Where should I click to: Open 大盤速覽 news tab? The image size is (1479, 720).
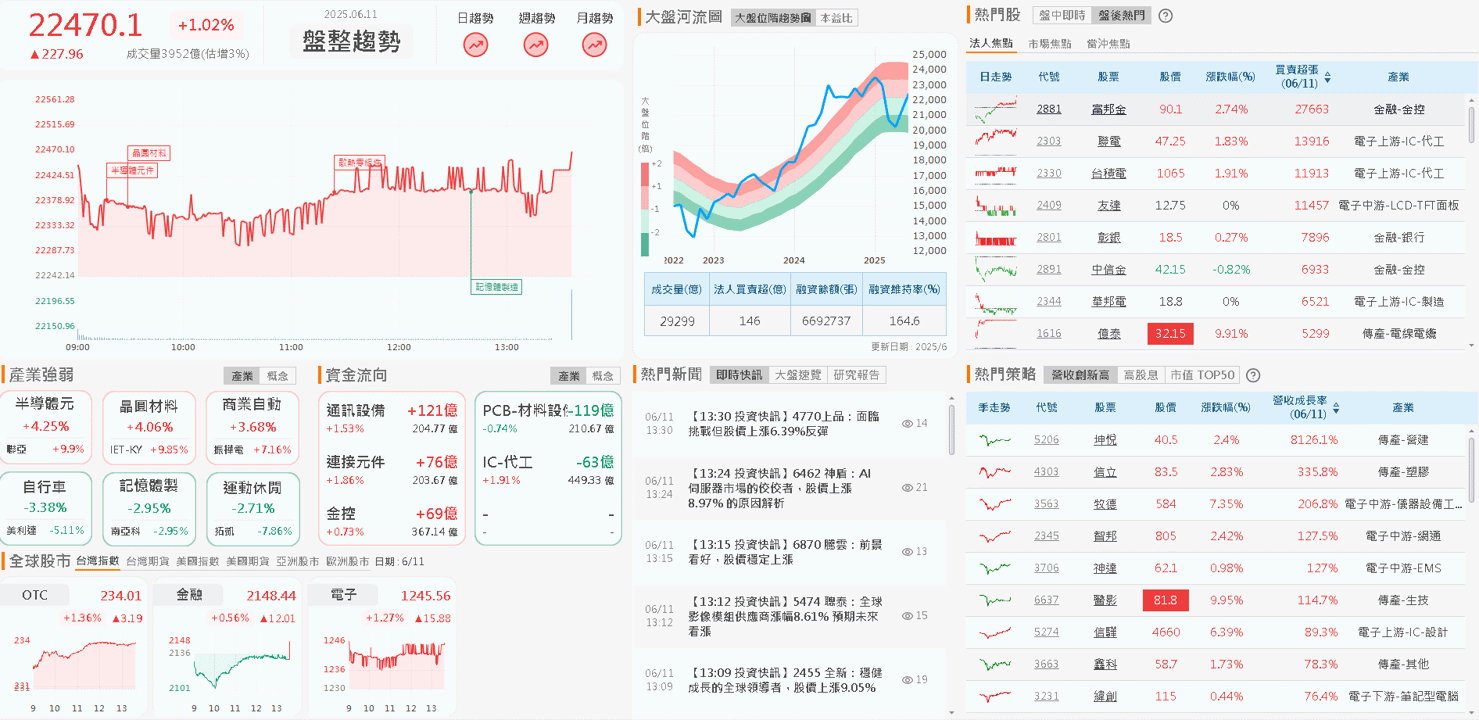(798, 375)
